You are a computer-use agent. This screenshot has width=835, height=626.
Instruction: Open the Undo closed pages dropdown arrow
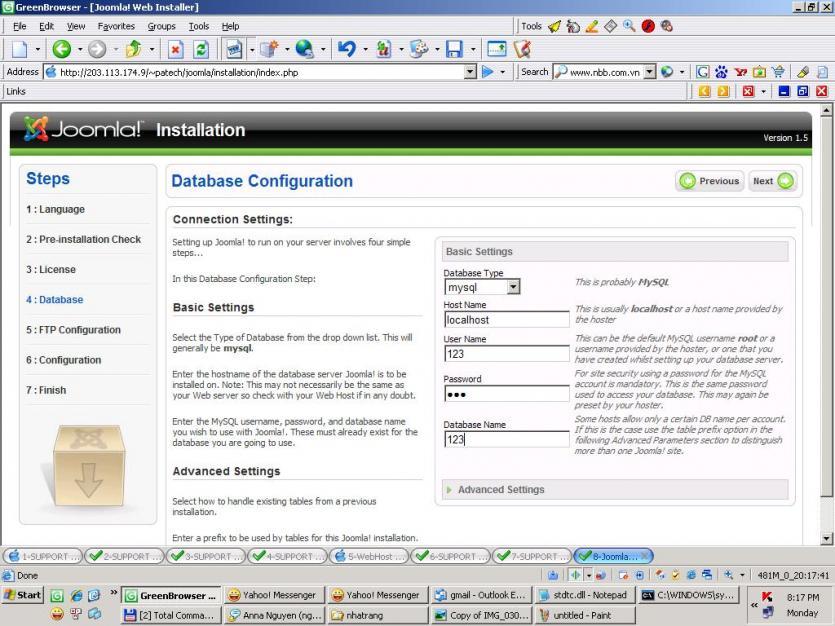point(365,50)
